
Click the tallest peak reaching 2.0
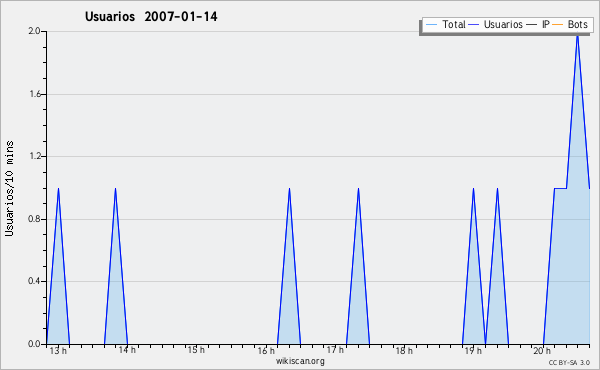coord(578,35)
